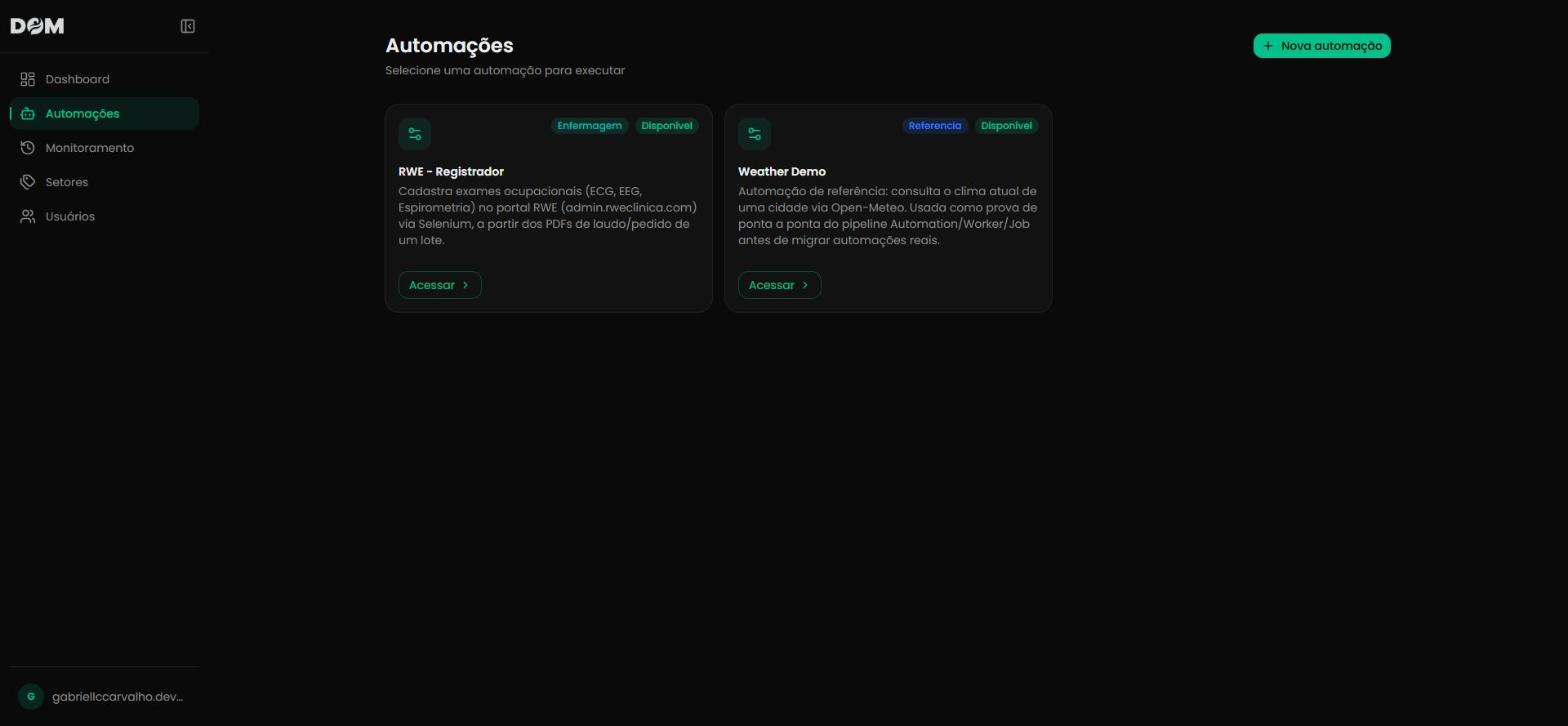
Task: Click the user avatar G icon
Action: (31, 697)
